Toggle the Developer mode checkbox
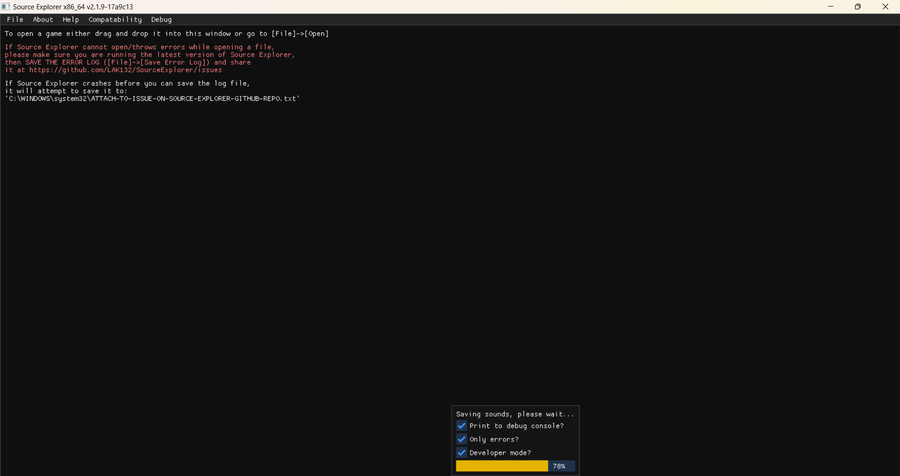 click(461, 452)
